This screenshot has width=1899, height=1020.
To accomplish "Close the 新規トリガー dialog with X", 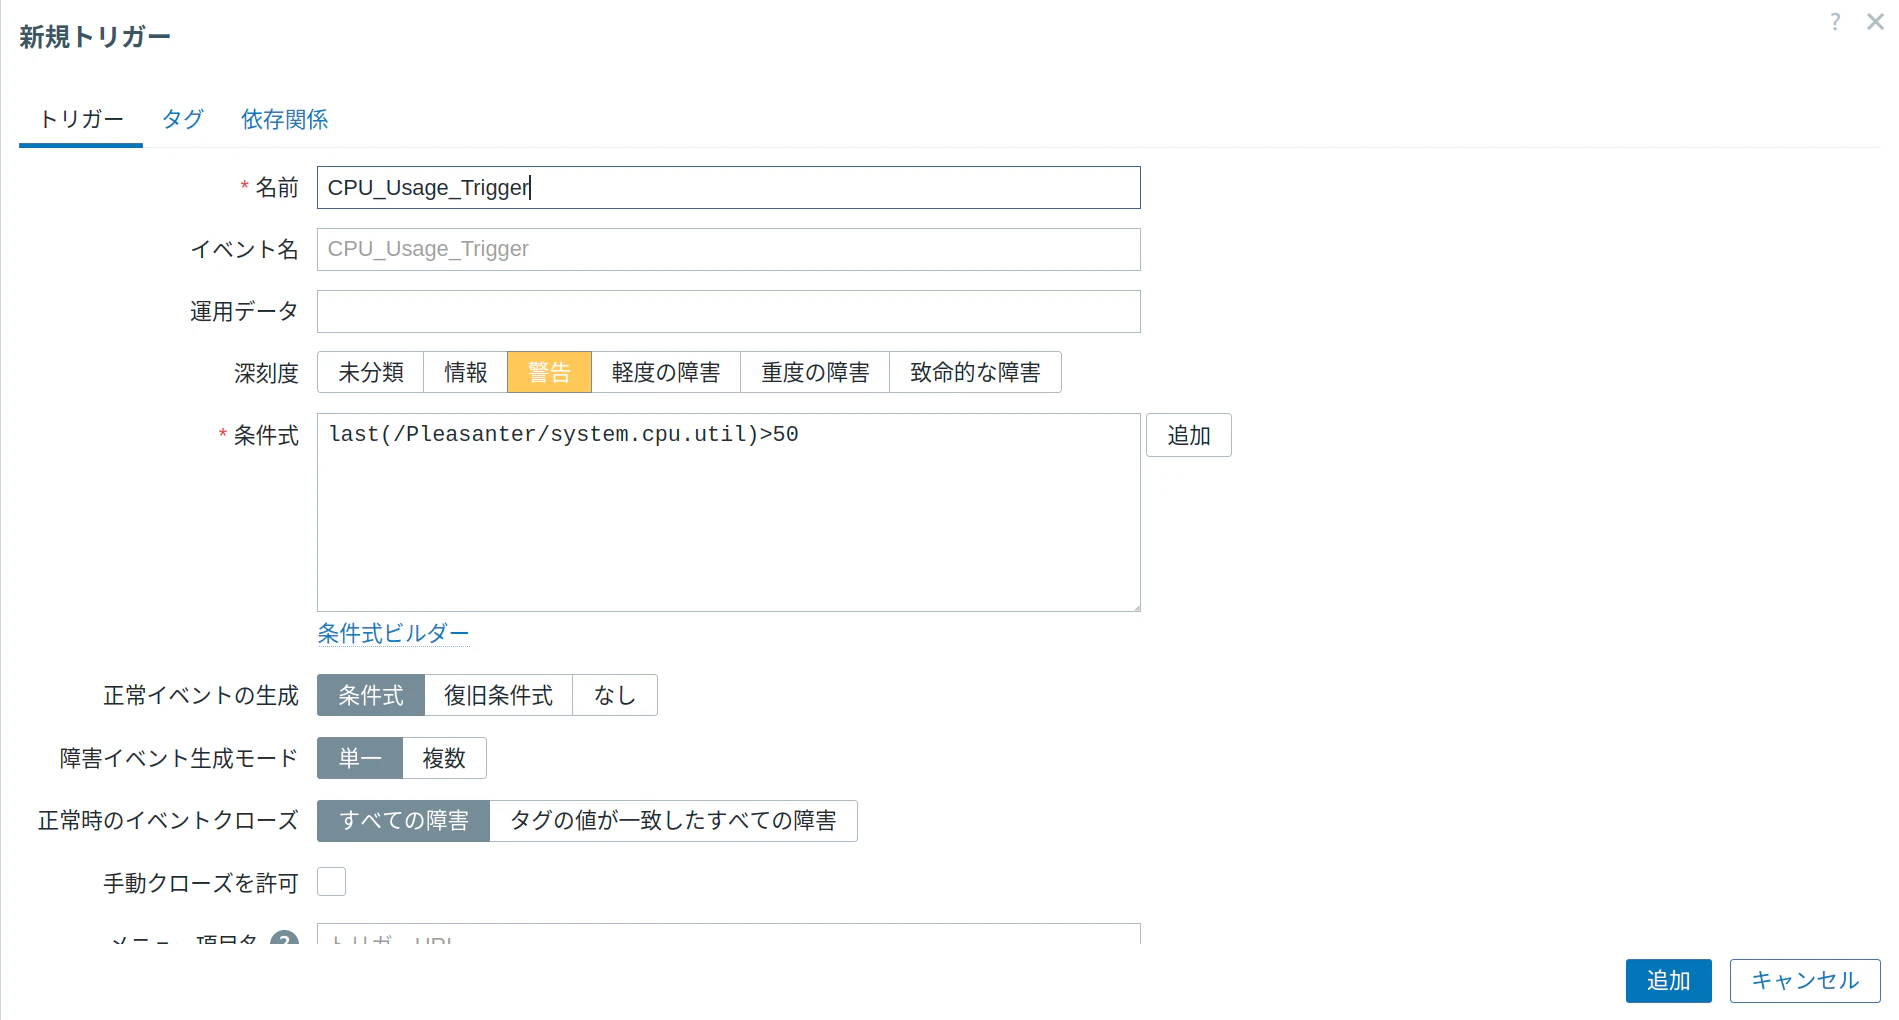I will (1875, 22).
